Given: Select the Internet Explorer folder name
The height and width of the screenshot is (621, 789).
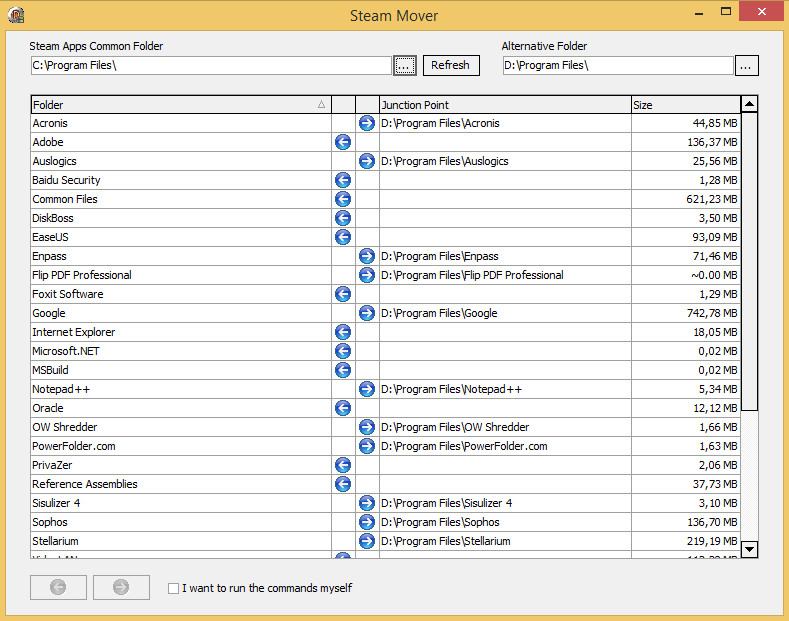Looking at the screenshot, I should 73,332.
